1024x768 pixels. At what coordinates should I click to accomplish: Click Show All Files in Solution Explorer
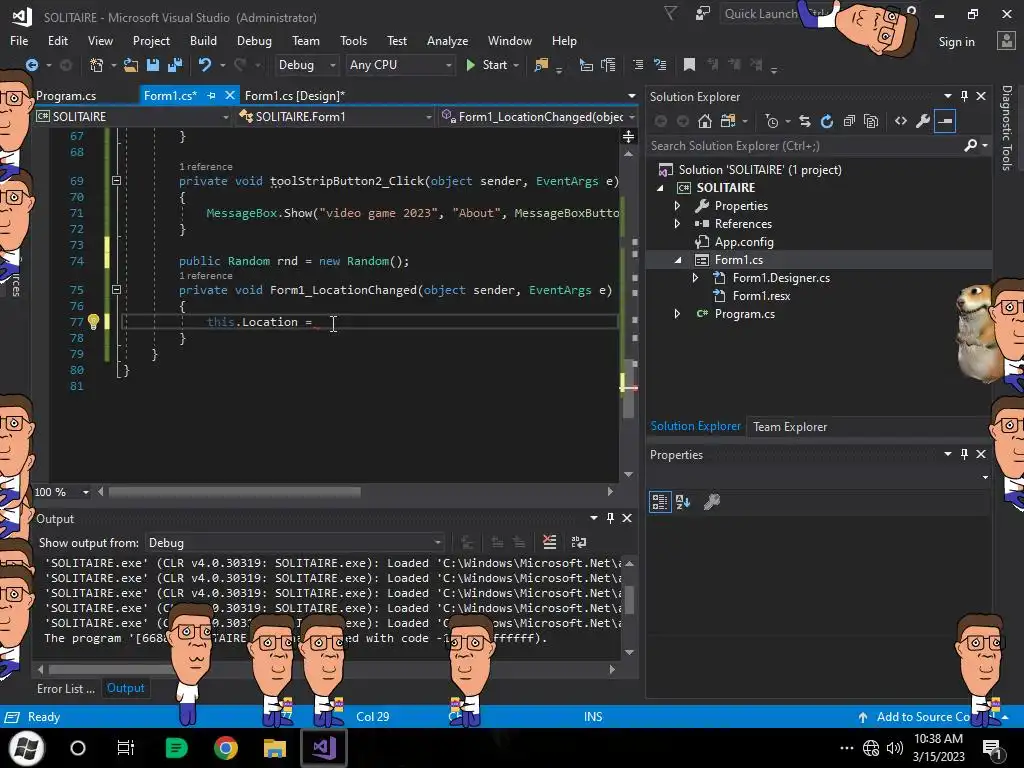[x=871, y=121]
